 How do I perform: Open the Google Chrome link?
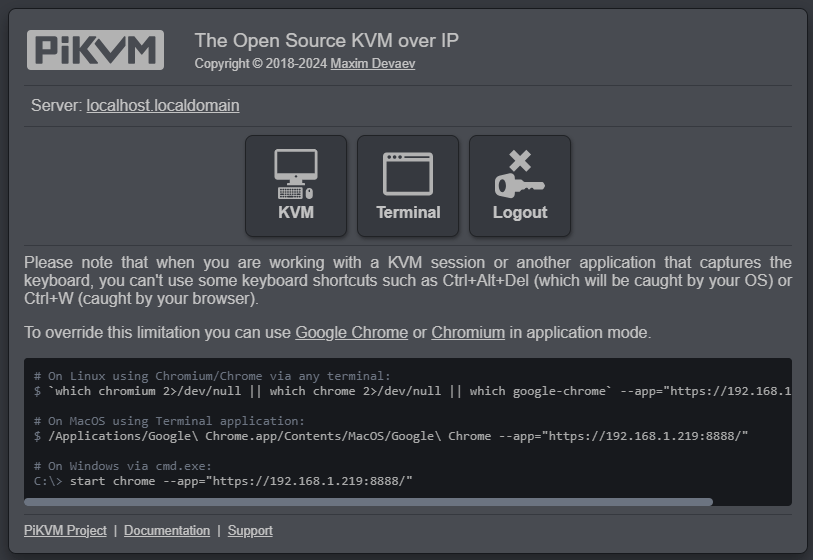[351, 332]
